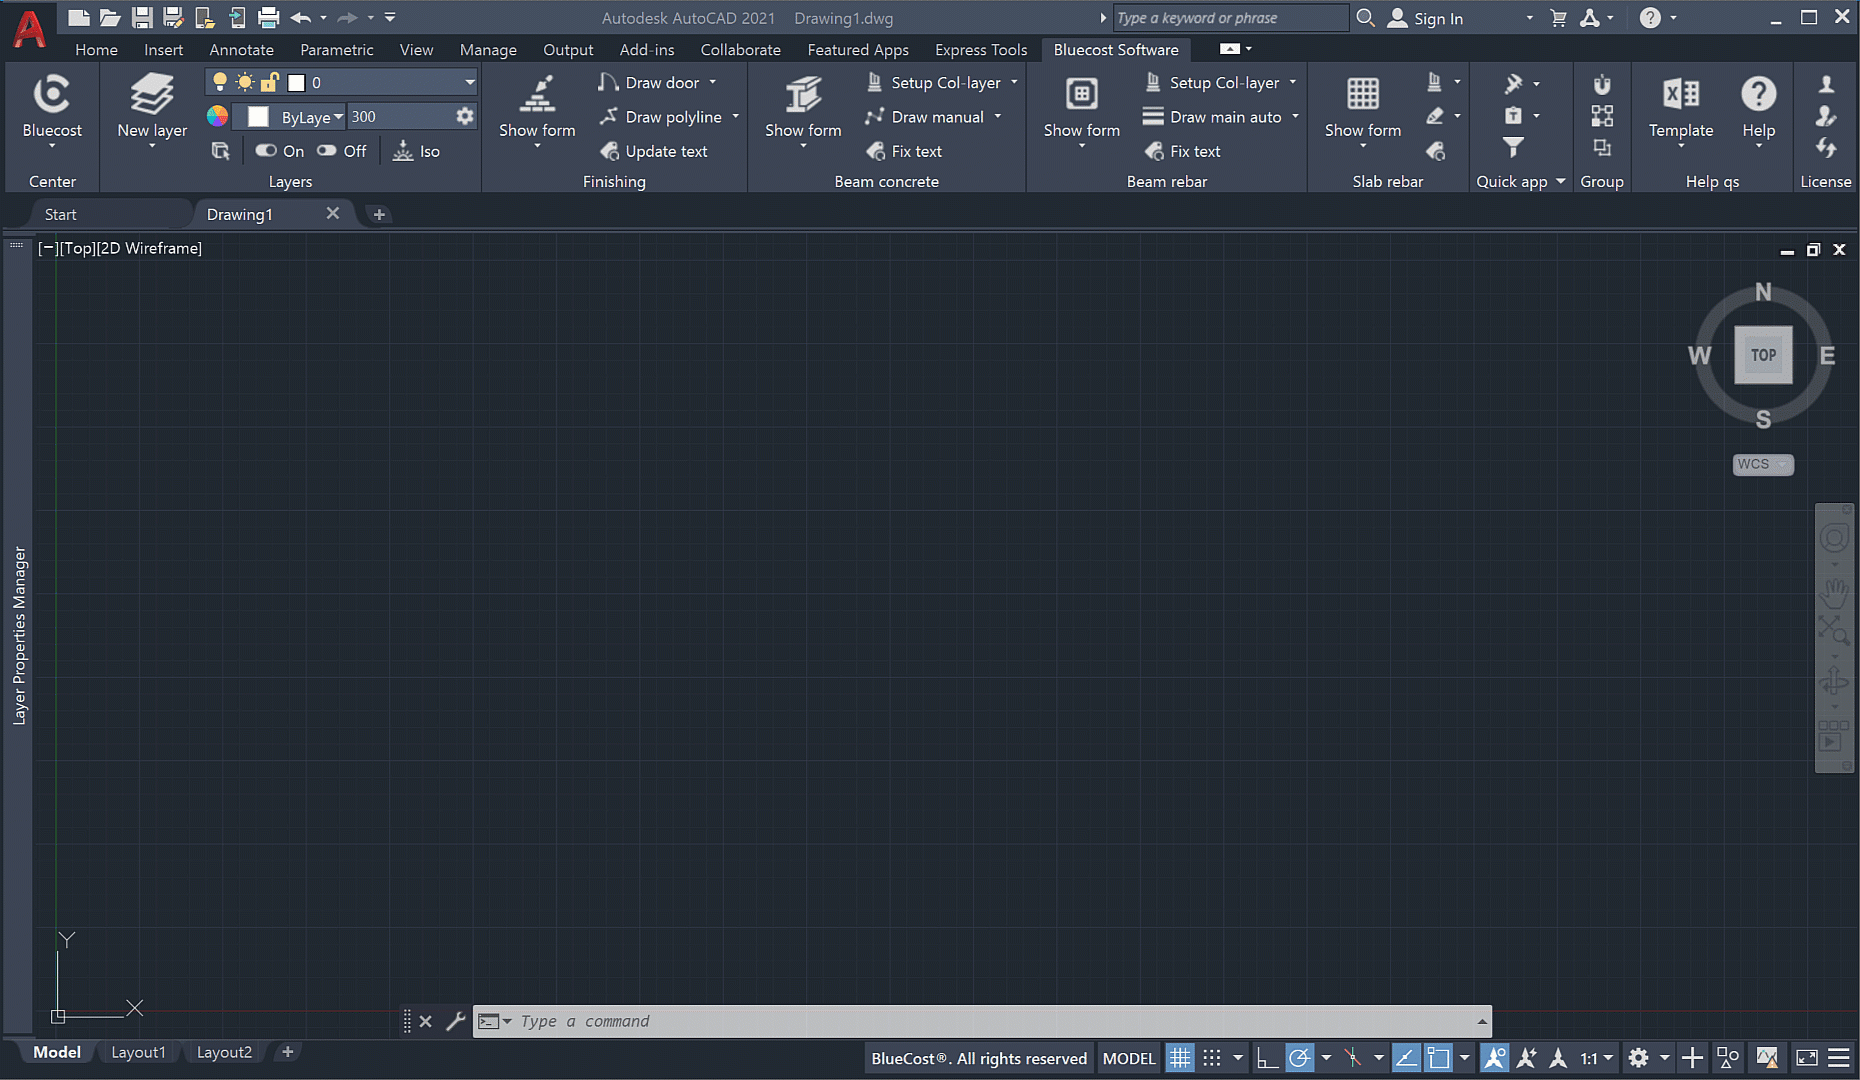The image size is (1860, 1080).
Task: Open the Bluecost Center icon
Action: (x=52, y=95)
